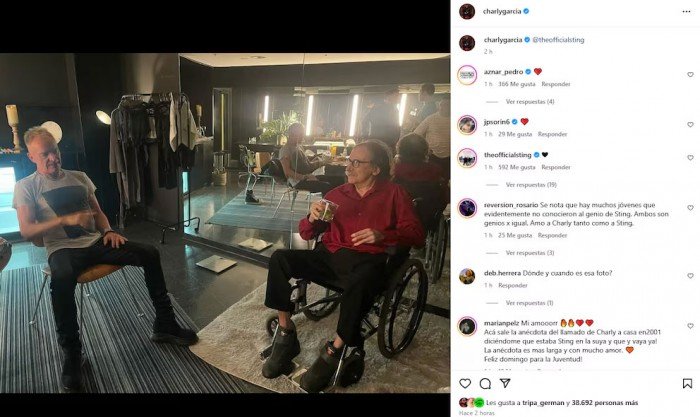The image size is (700, 417).
Task: Open the Sting and Charly photo
Action: click(225, 223)
